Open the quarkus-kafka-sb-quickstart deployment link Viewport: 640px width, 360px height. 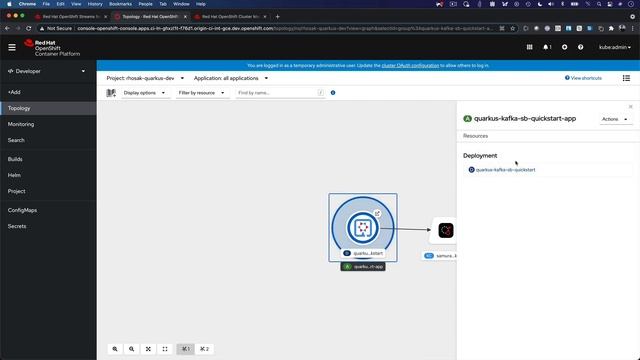click(505, 170)
